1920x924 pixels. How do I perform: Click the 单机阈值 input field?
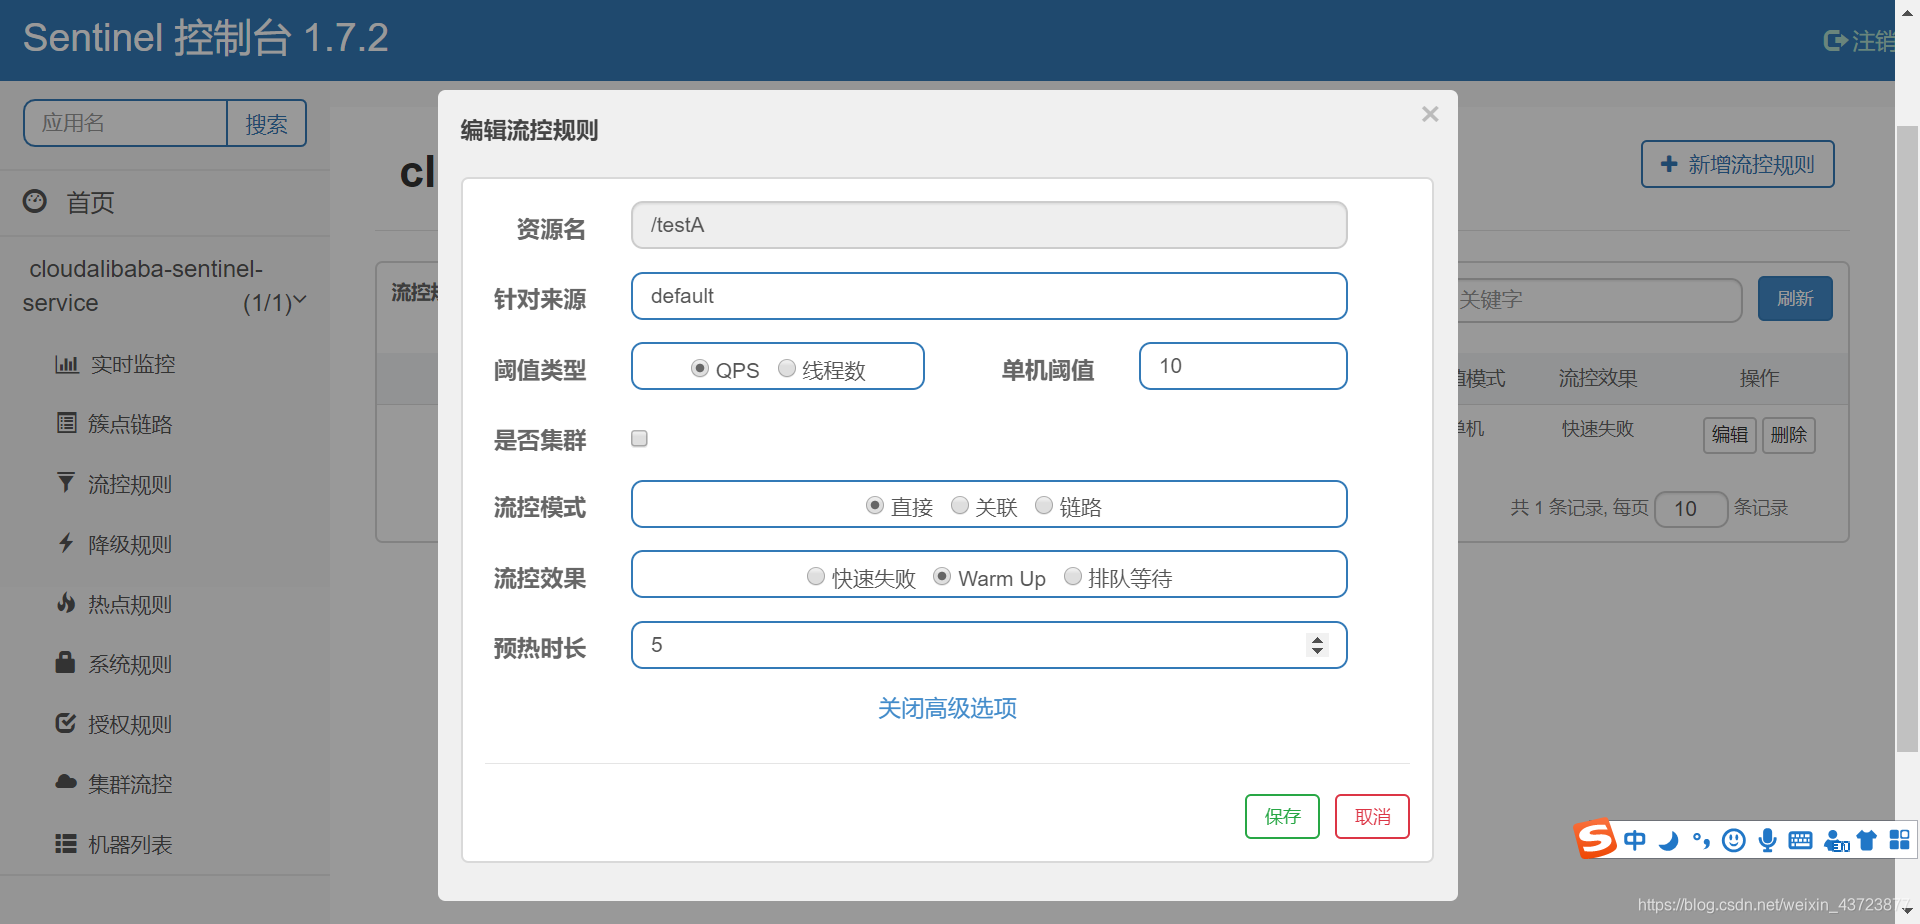click(1243, 366)
